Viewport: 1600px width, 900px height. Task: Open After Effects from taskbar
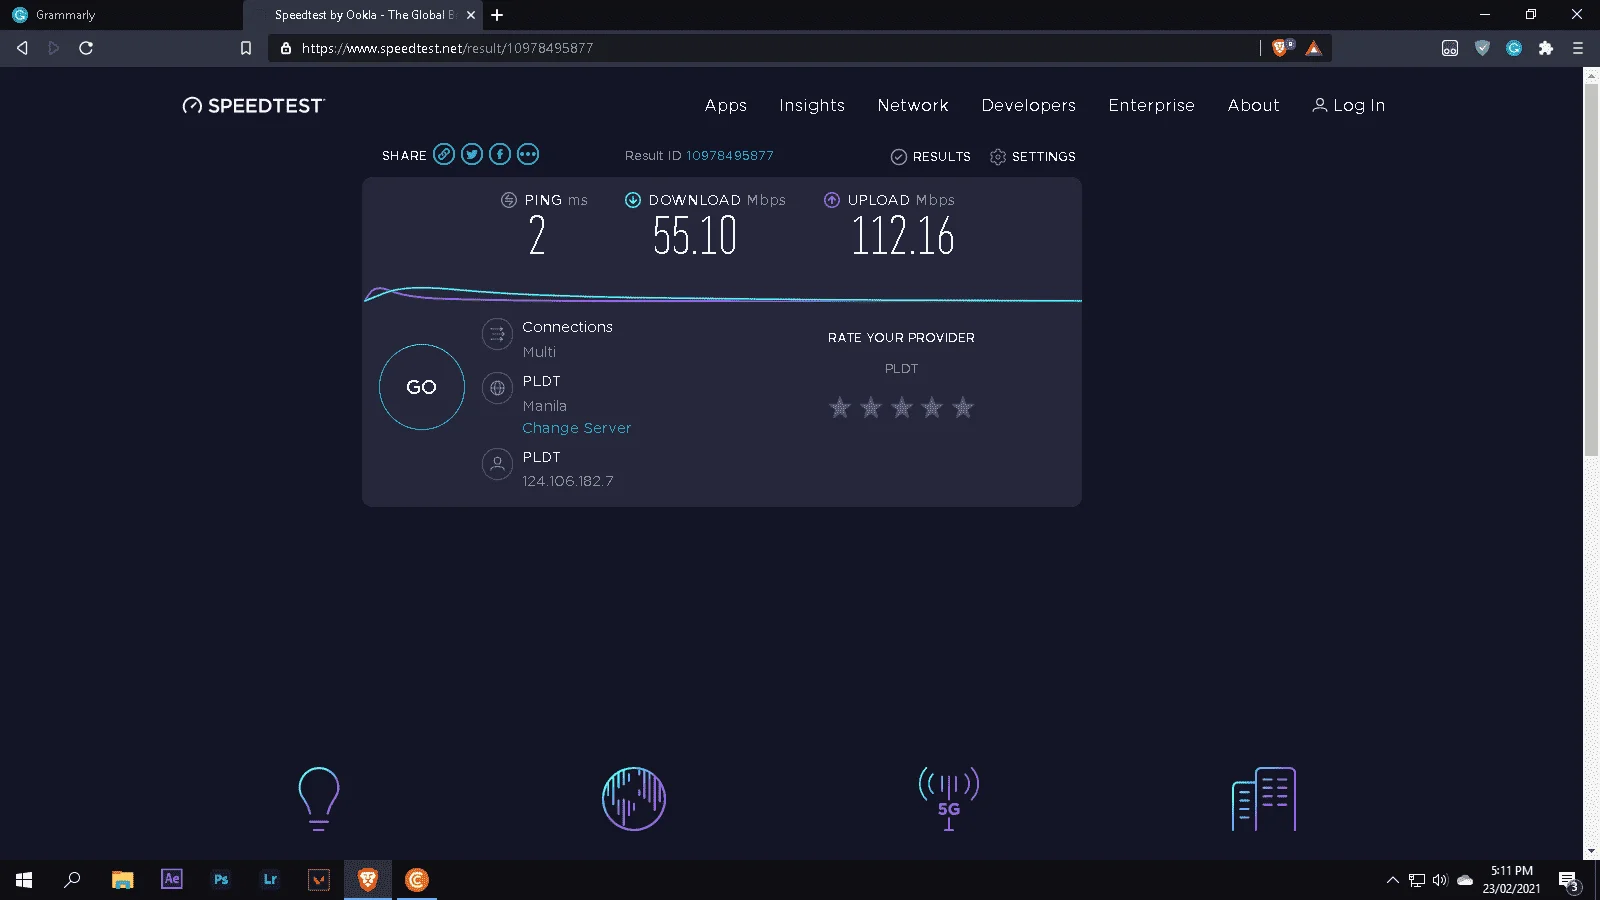[172, 880]
